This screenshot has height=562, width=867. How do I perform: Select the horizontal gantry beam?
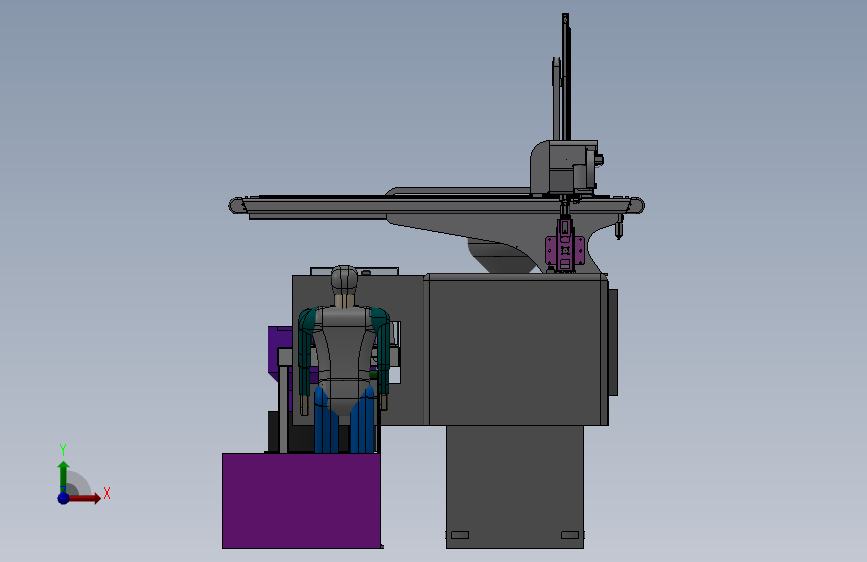point(436,206)
